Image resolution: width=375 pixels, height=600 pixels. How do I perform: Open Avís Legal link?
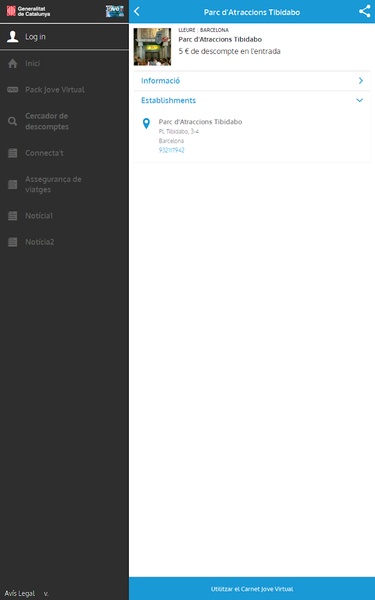click(x=20, y=593)
